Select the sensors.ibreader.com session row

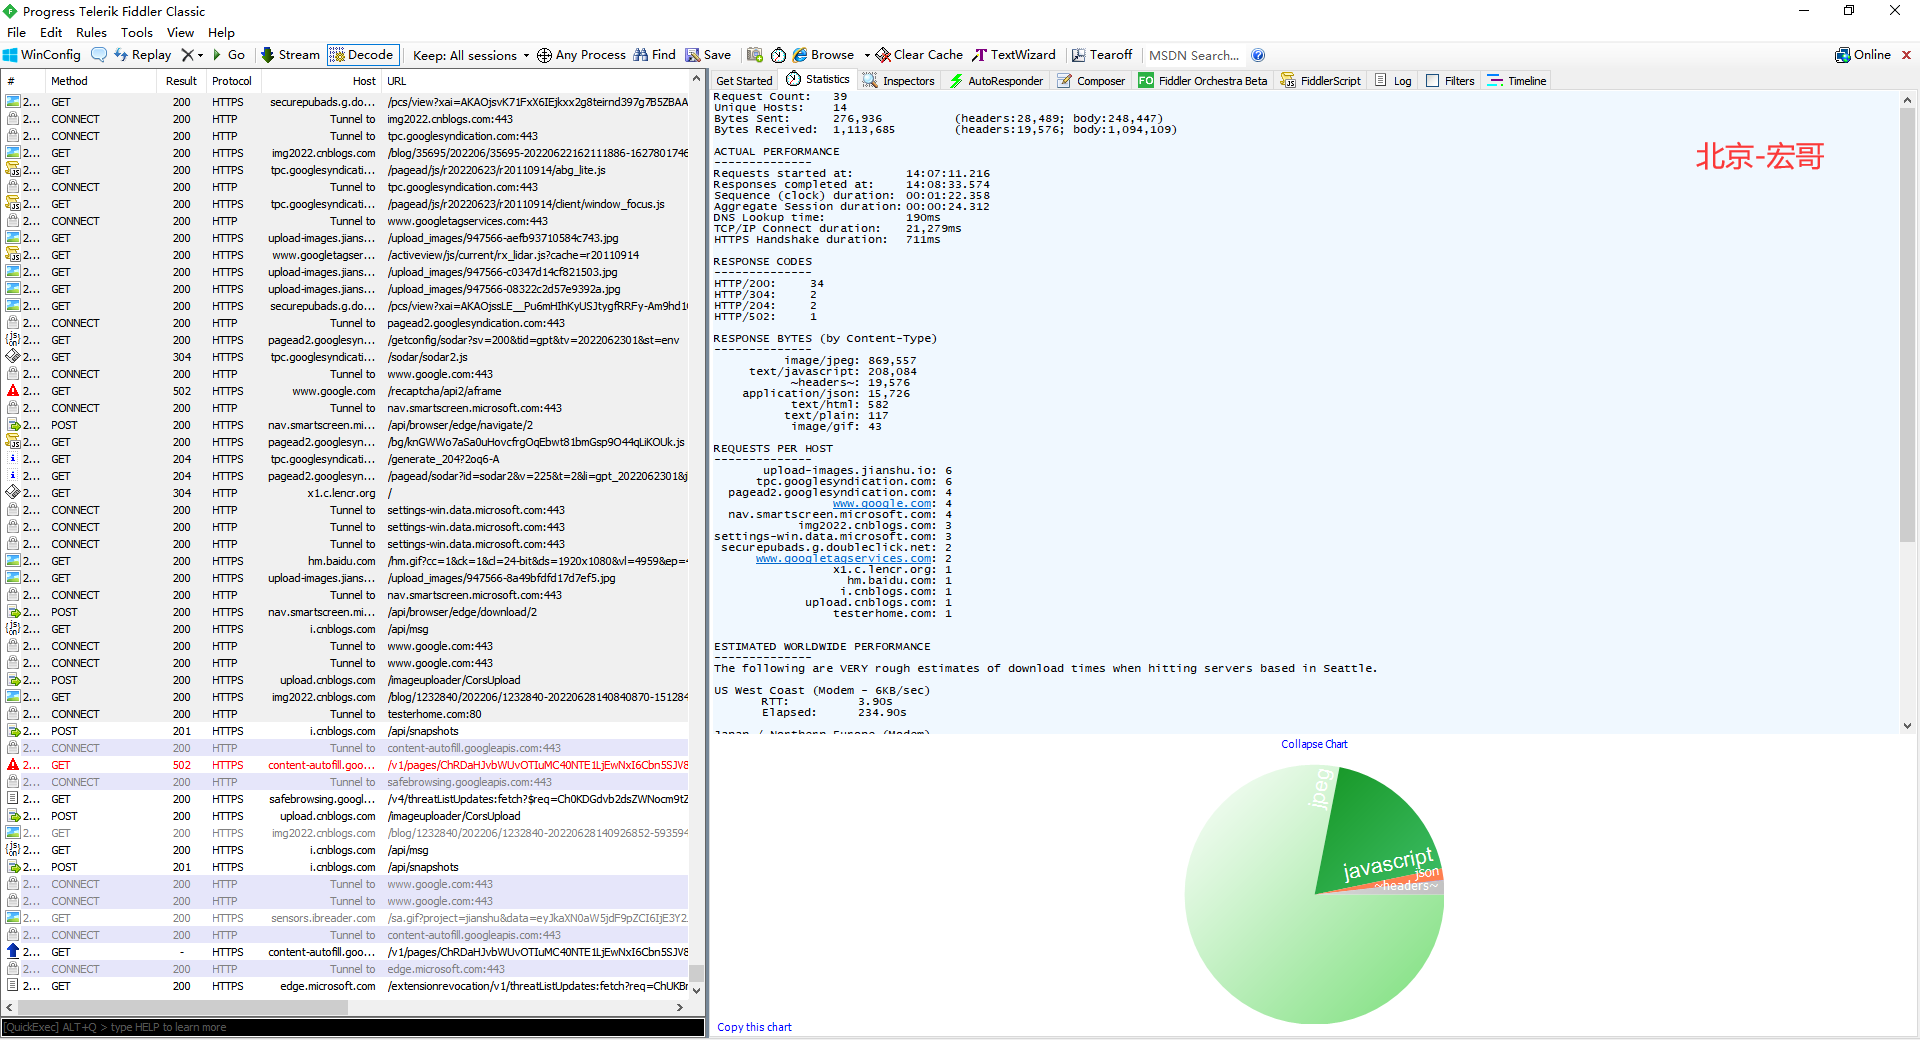pyautogui.click(x=347, y=918)
